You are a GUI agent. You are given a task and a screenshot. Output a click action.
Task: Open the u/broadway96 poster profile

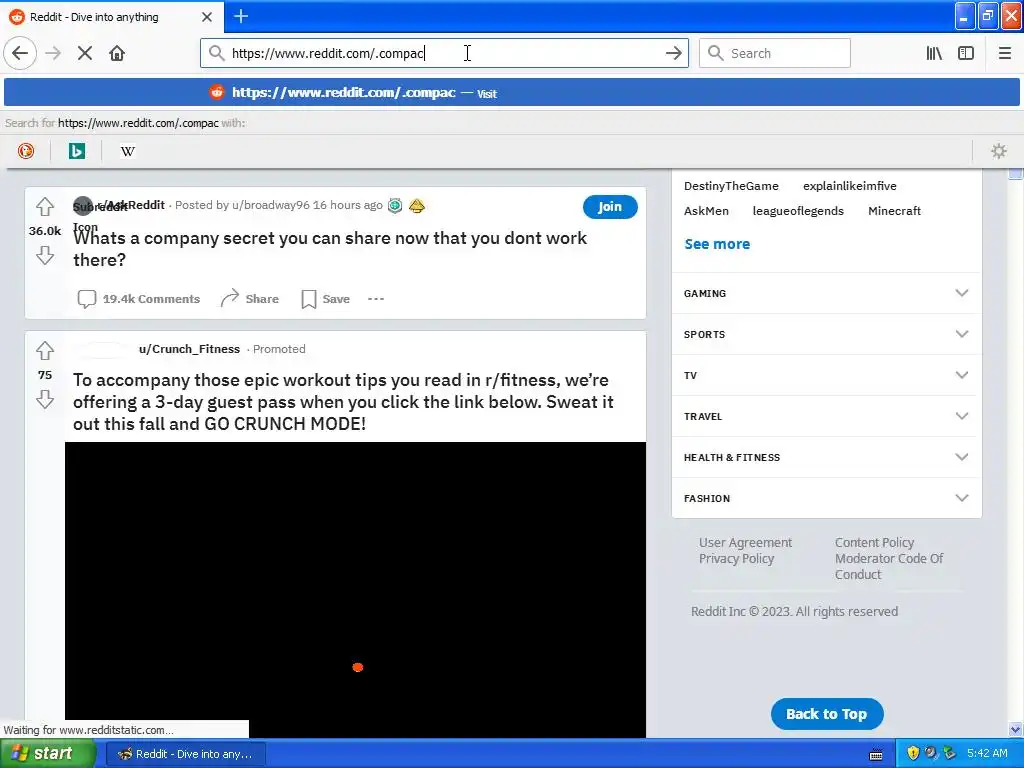pos(270,205)
